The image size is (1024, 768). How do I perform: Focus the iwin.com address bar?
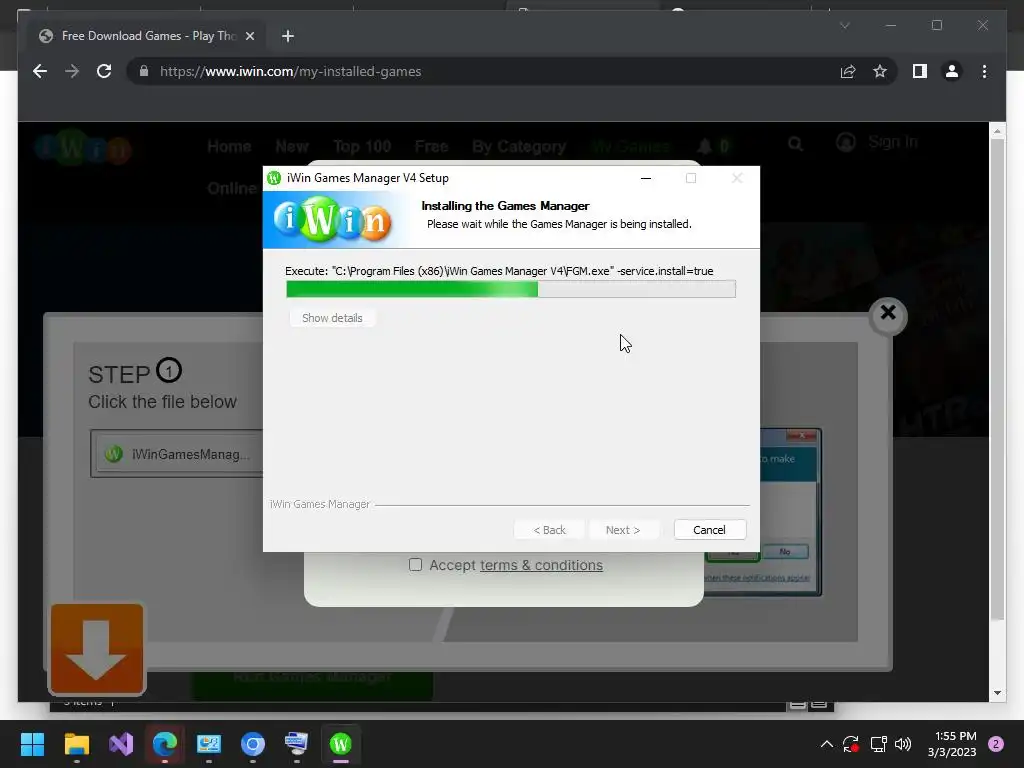coord(483,71)
